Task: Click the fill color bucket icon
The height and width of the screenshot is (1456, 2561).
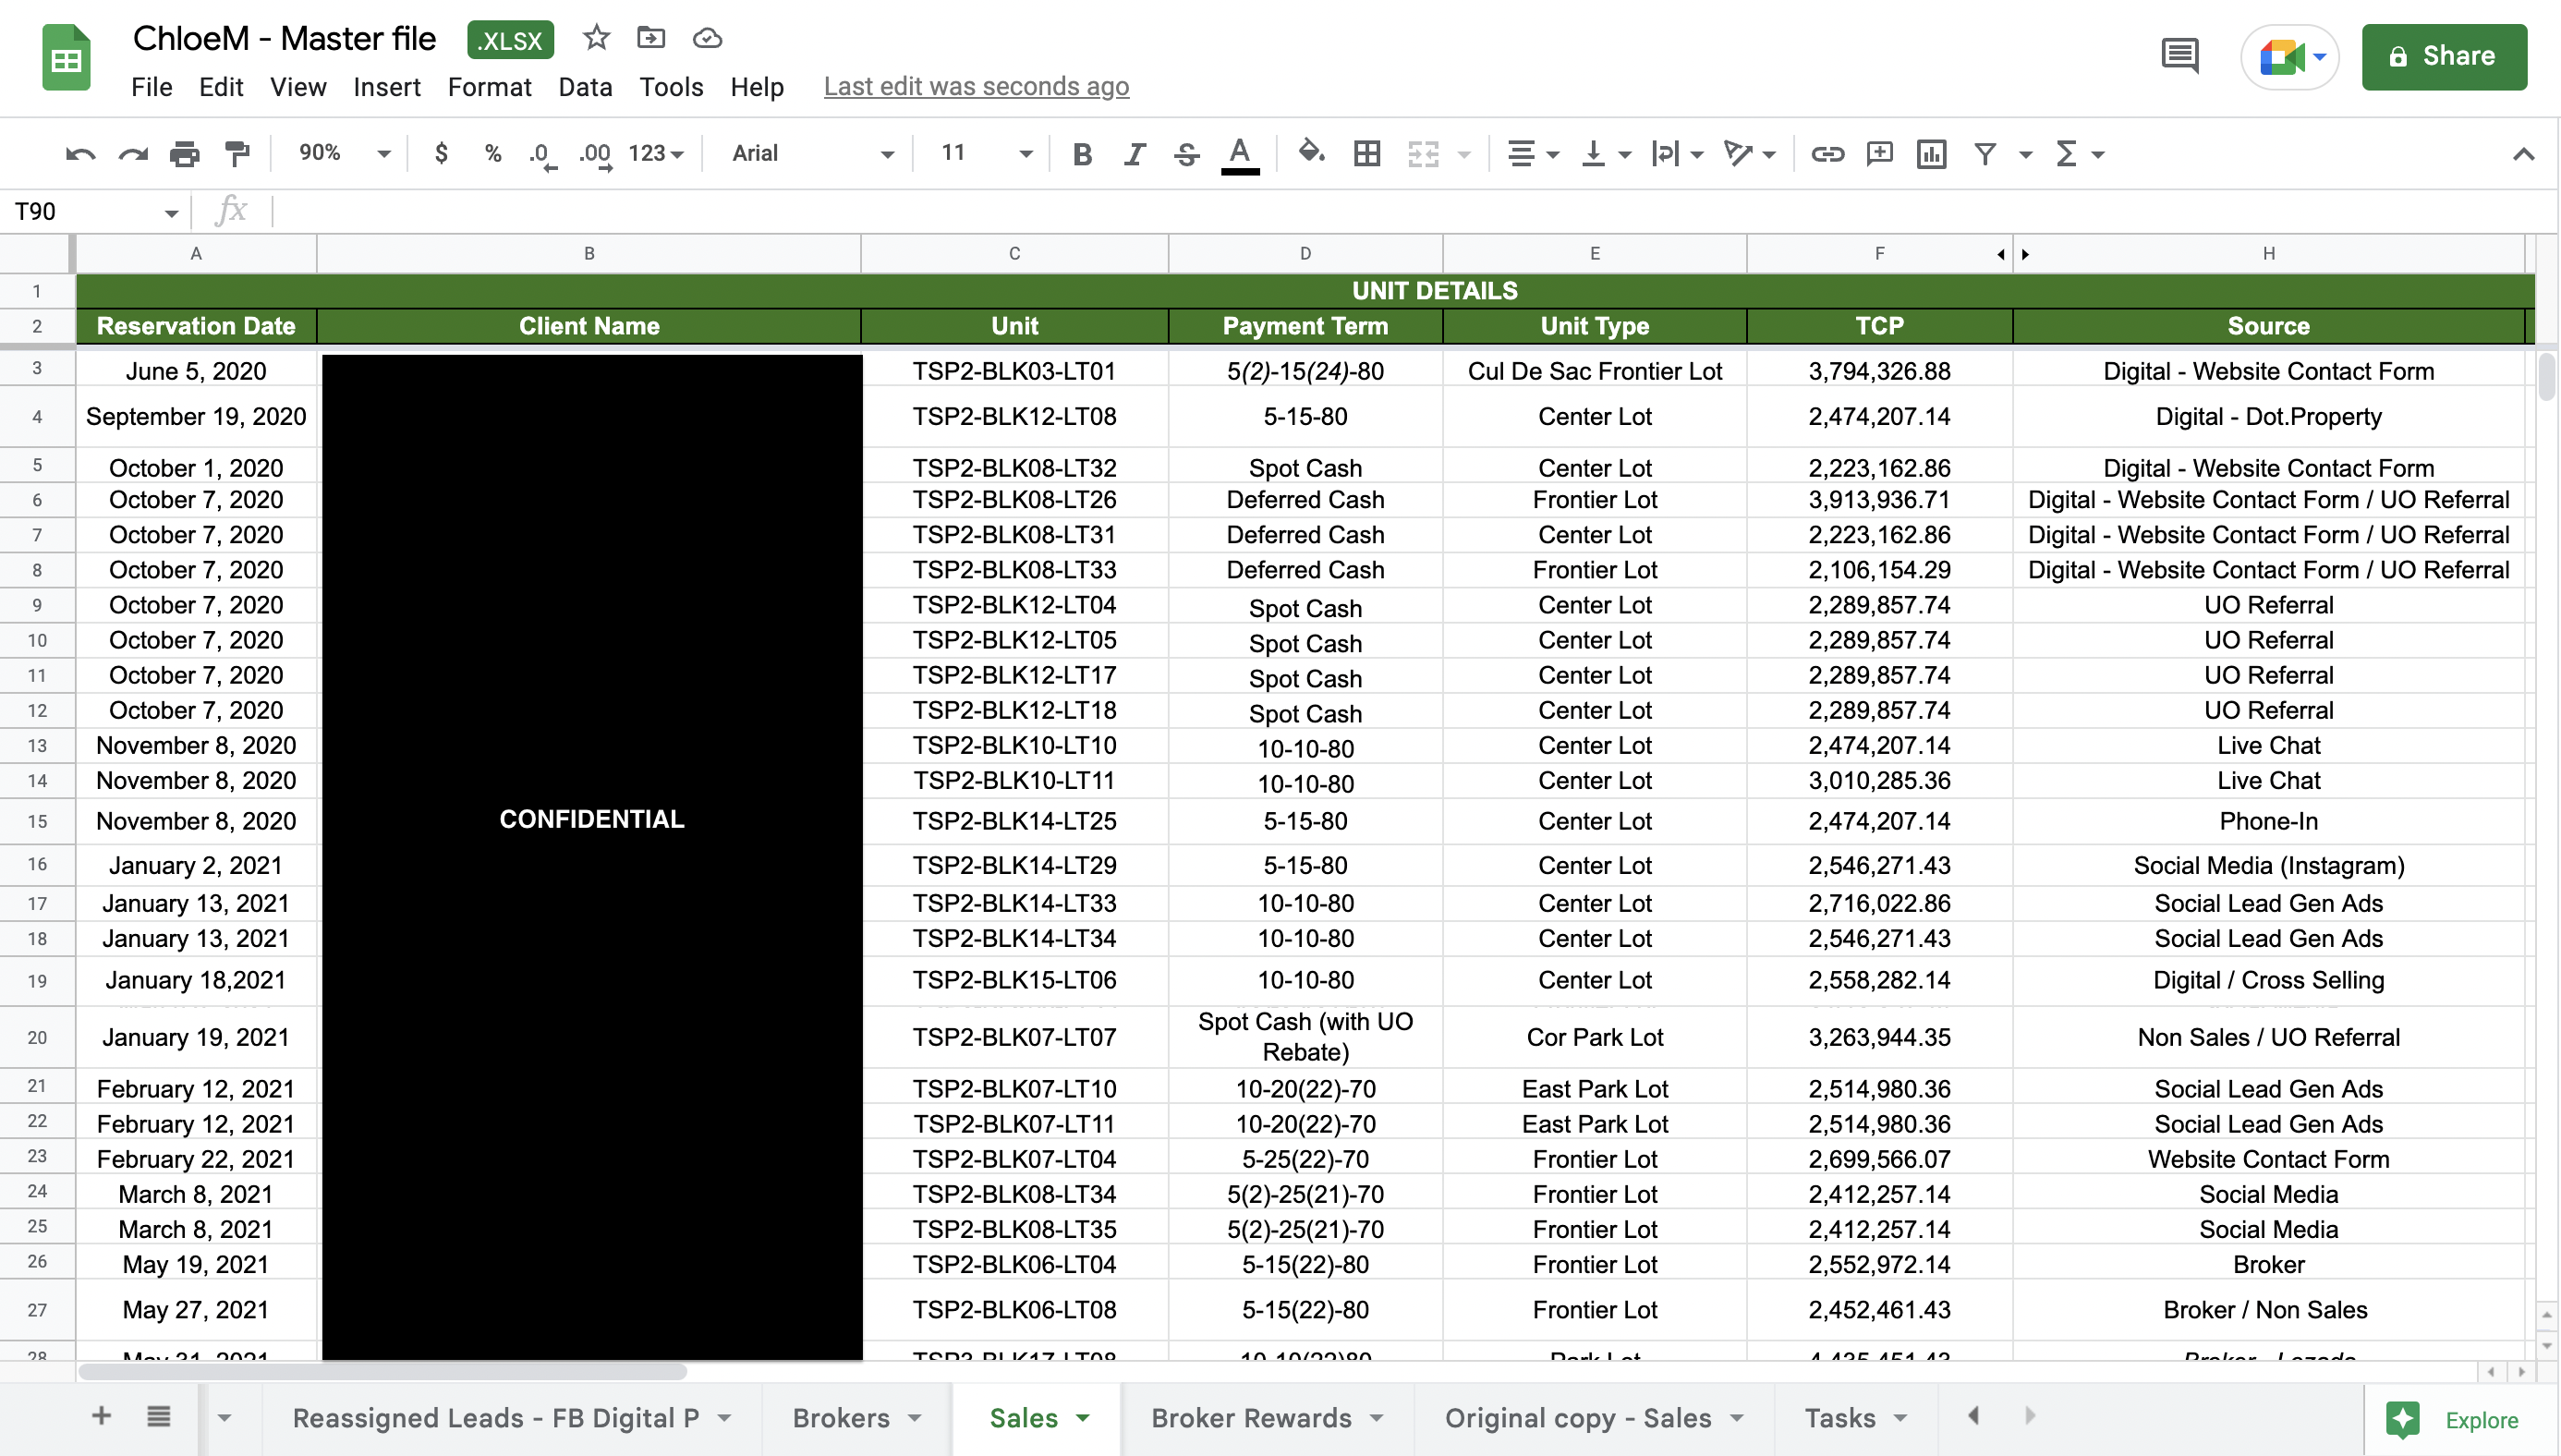Action: [1310, 153]
